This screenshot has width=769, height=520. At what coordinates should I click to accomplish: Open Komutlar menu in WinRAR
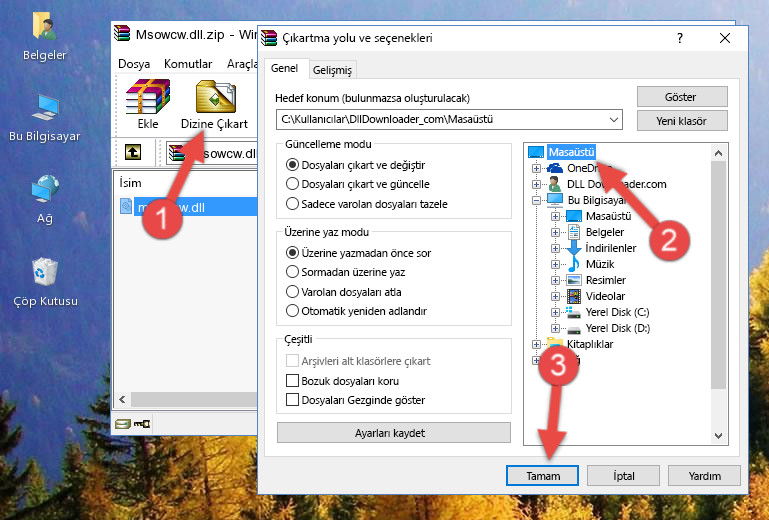click(x=188, y=64)
